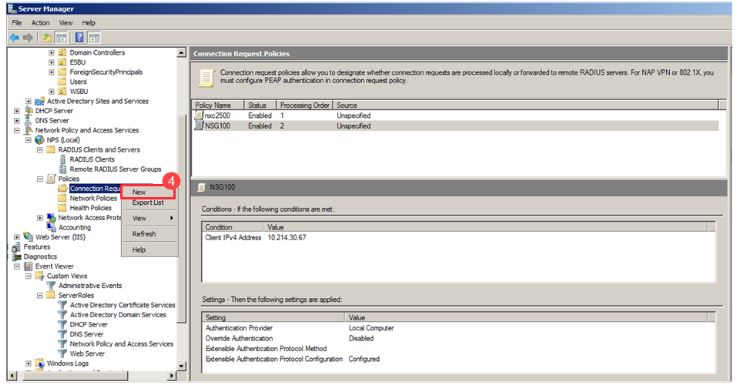Click the Web Server (IIS) icon
The image size is (741, 392).
point(28,237)
